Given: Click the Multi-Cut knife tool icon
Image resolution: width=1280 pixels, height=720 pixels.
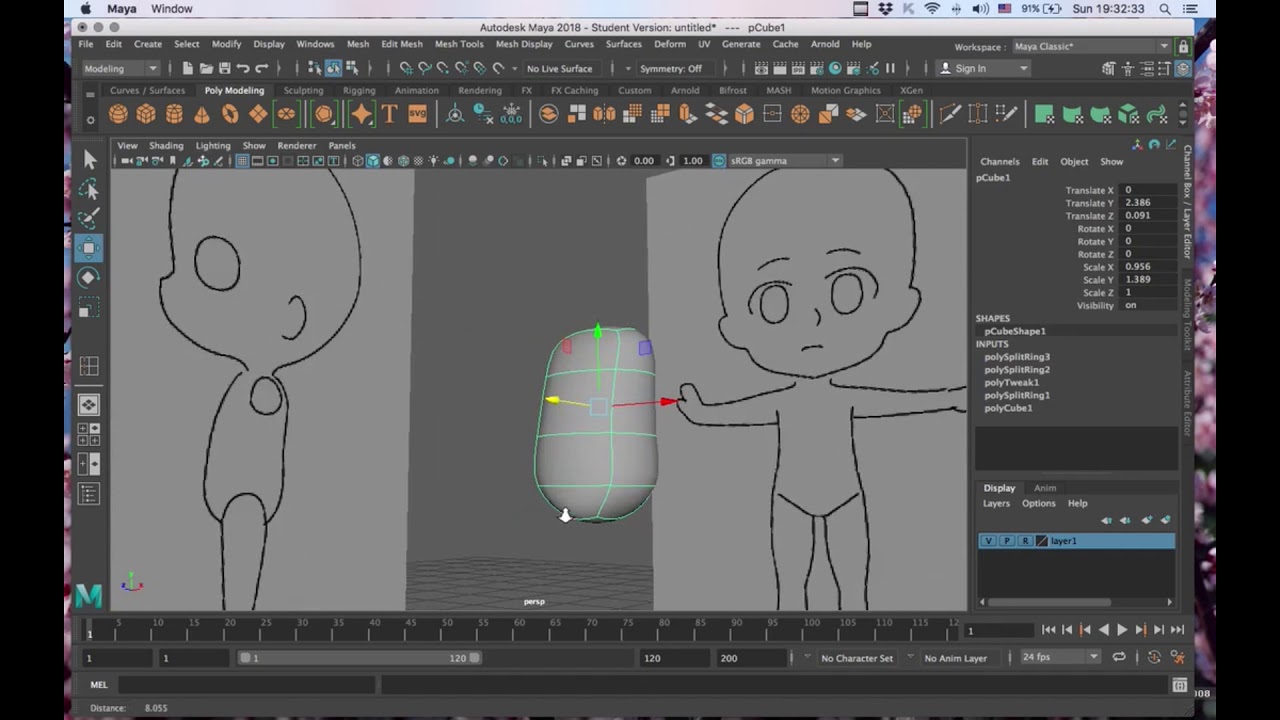Looking at the screenshot, I should [x=950, y=114].
